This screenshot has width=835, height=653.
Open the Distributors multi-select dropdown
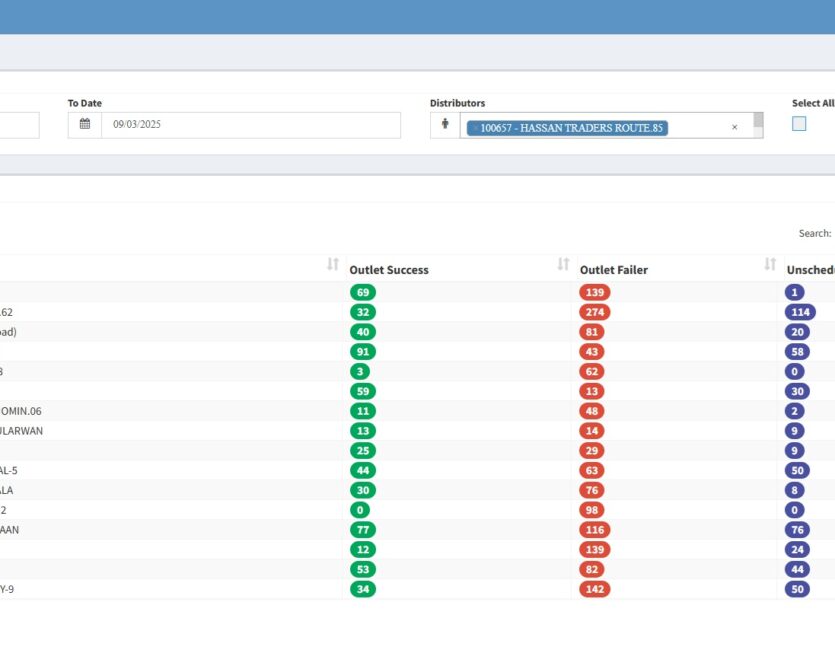click(700, 127)
